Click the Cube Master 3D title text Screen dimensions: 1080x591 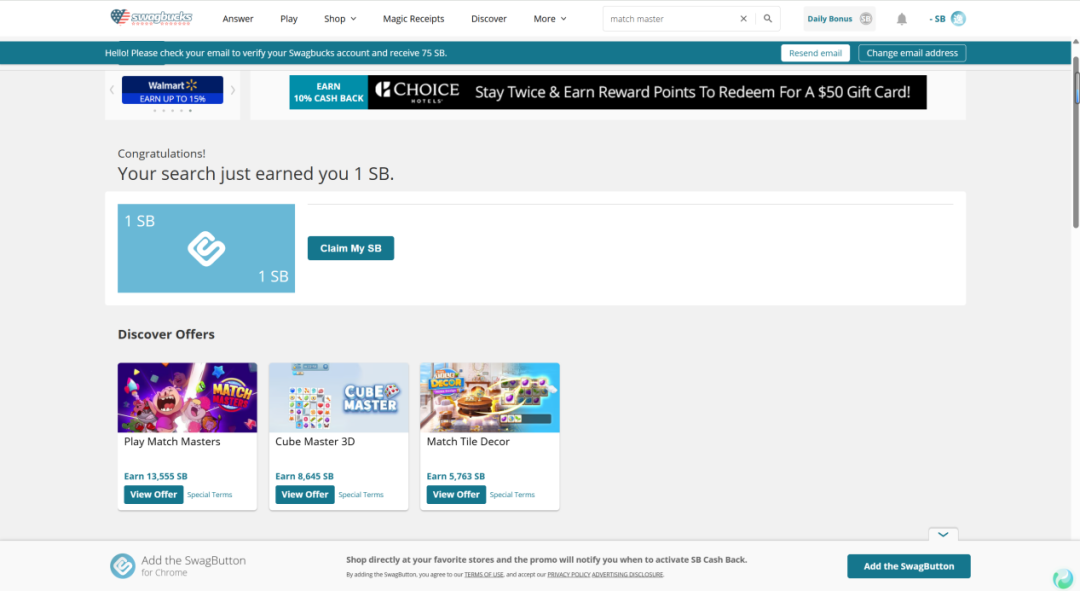click(x=315, y=442)
